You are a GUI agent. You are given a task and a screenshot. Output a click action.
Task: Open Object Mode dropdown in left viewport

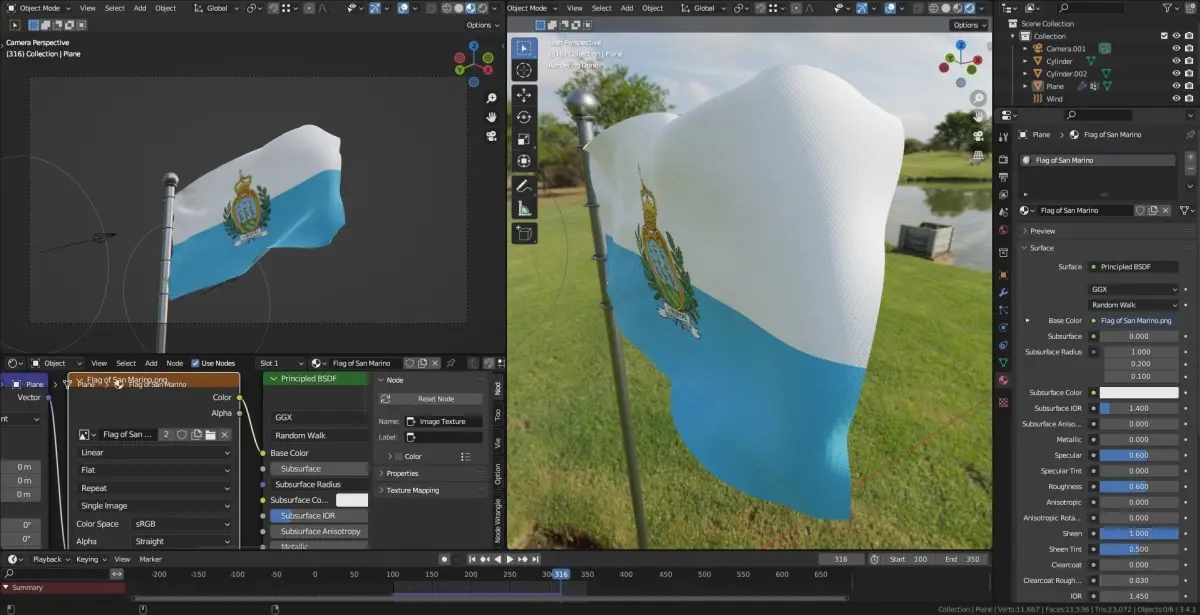pos(38,8)
